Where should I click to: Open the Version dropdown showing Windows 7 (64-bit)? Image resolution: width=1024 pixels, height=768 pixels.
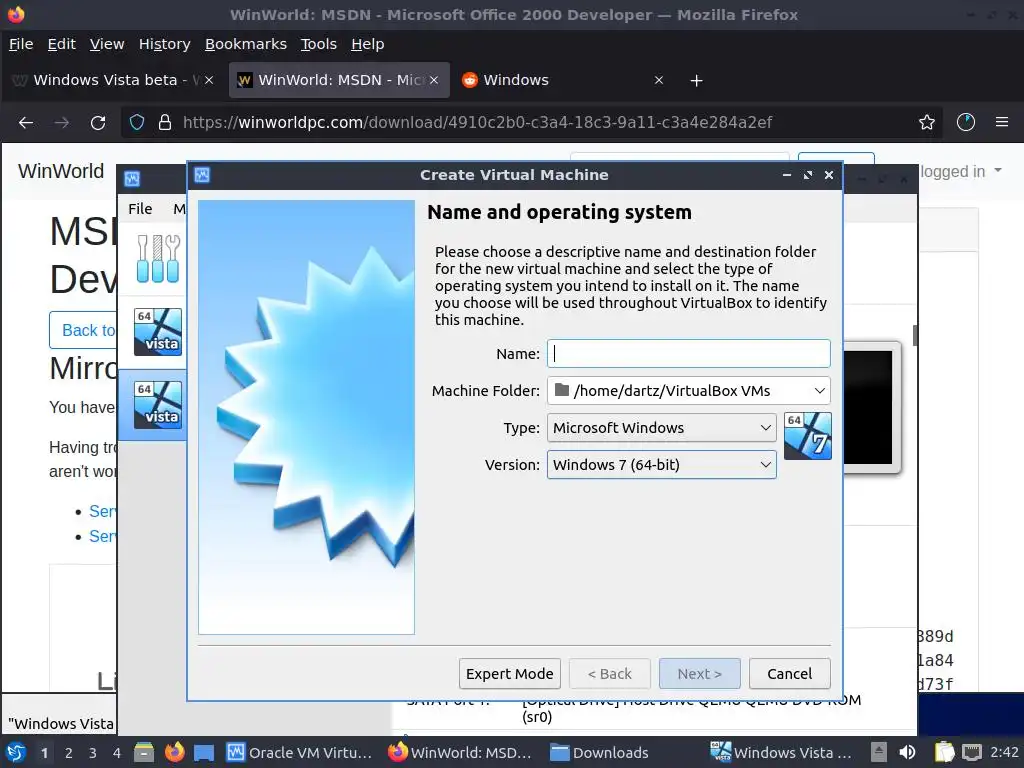(662, 465)
